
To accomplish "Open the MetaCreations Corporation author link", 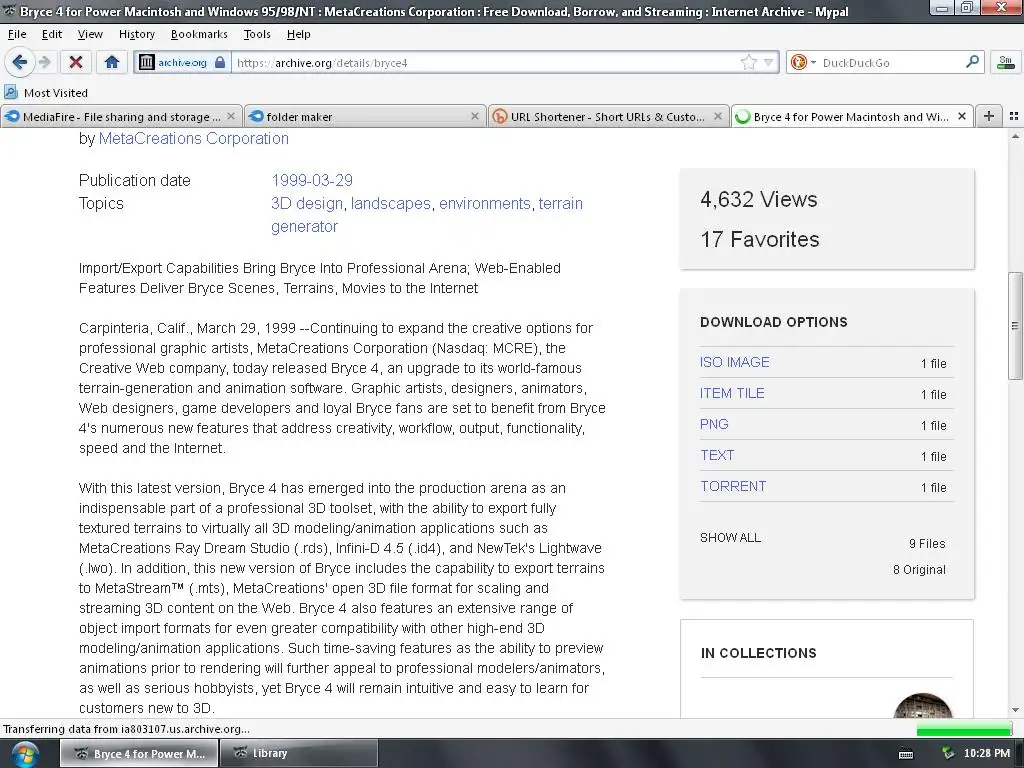I will (193, 138).
